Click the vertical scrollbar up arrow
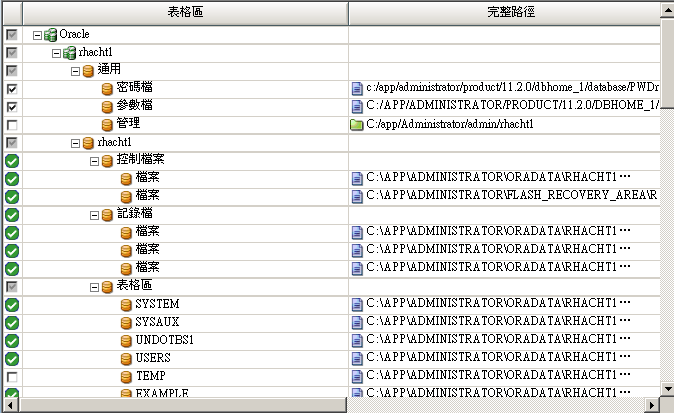The height and width of the screenshot is (413, 674). 667,9
